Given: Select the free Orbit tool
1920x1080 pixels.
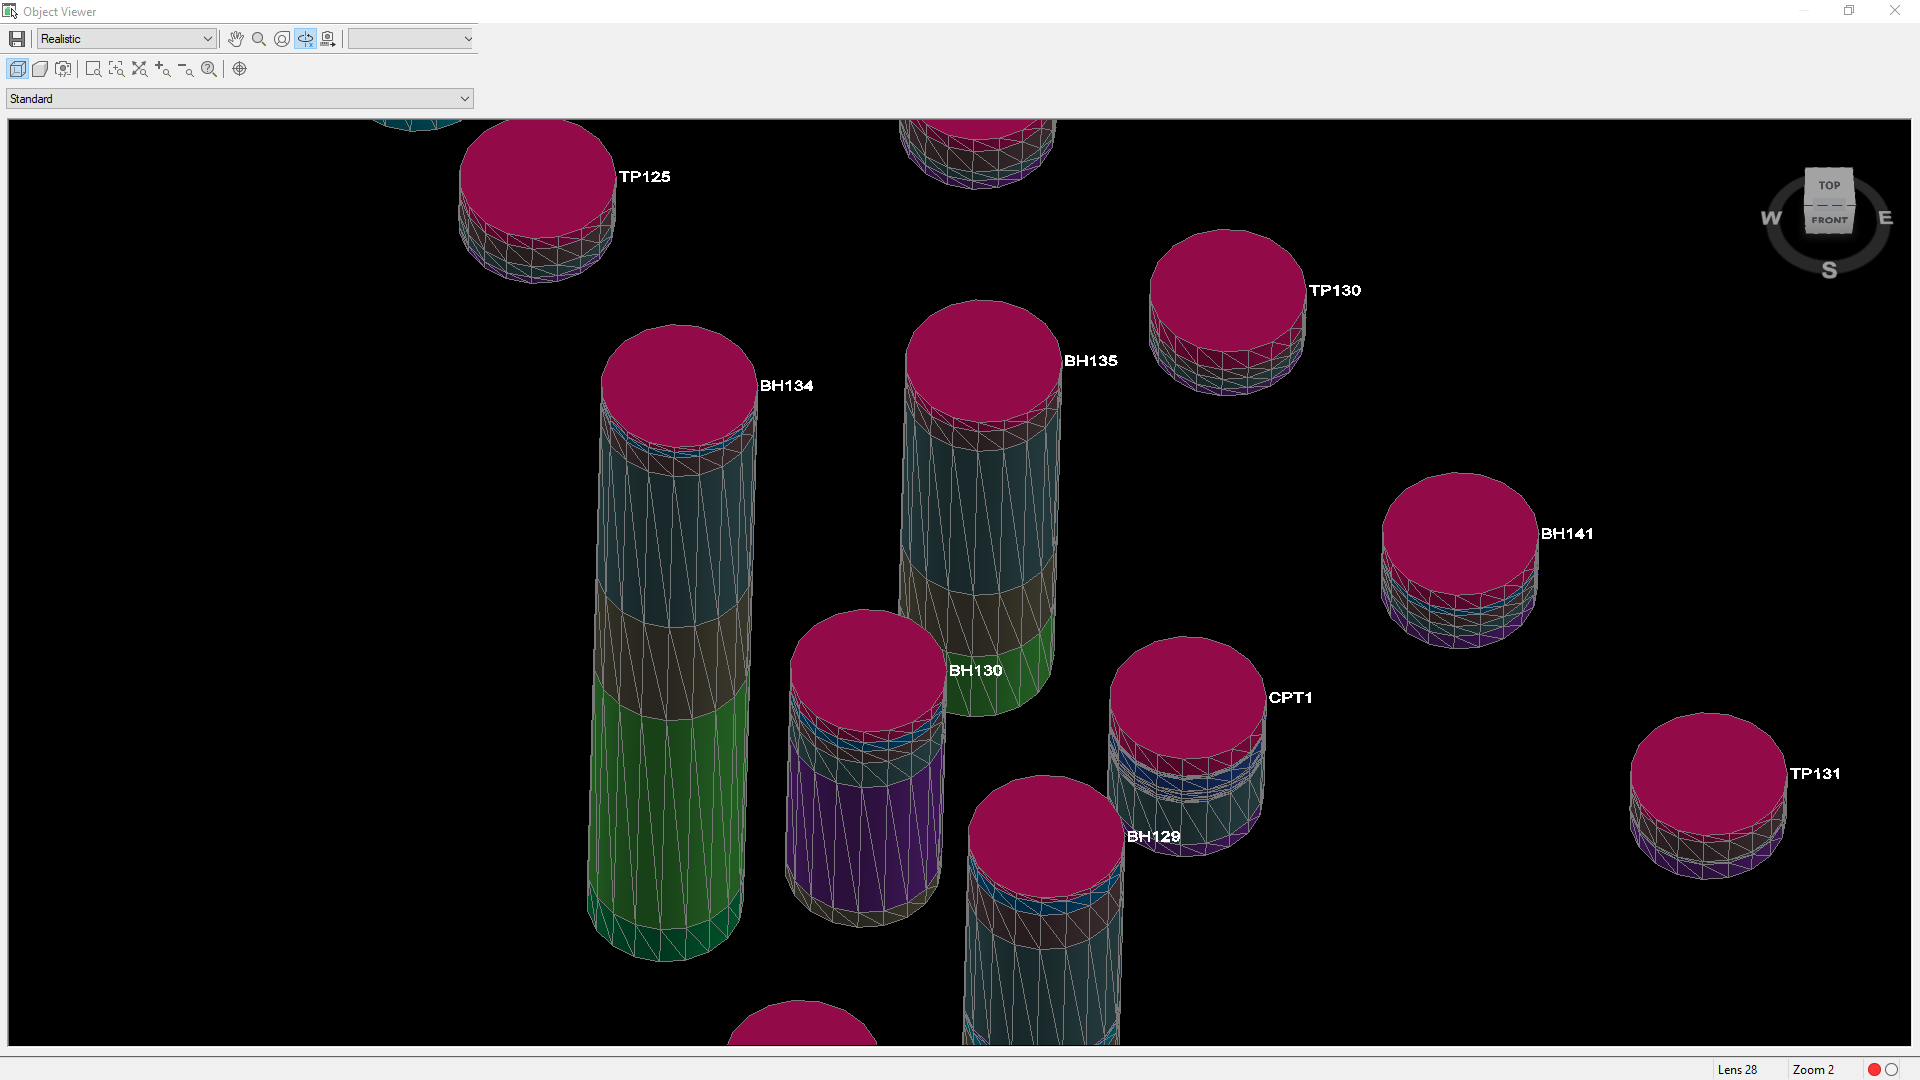Looking at the screenshot, I should point(281,38).
